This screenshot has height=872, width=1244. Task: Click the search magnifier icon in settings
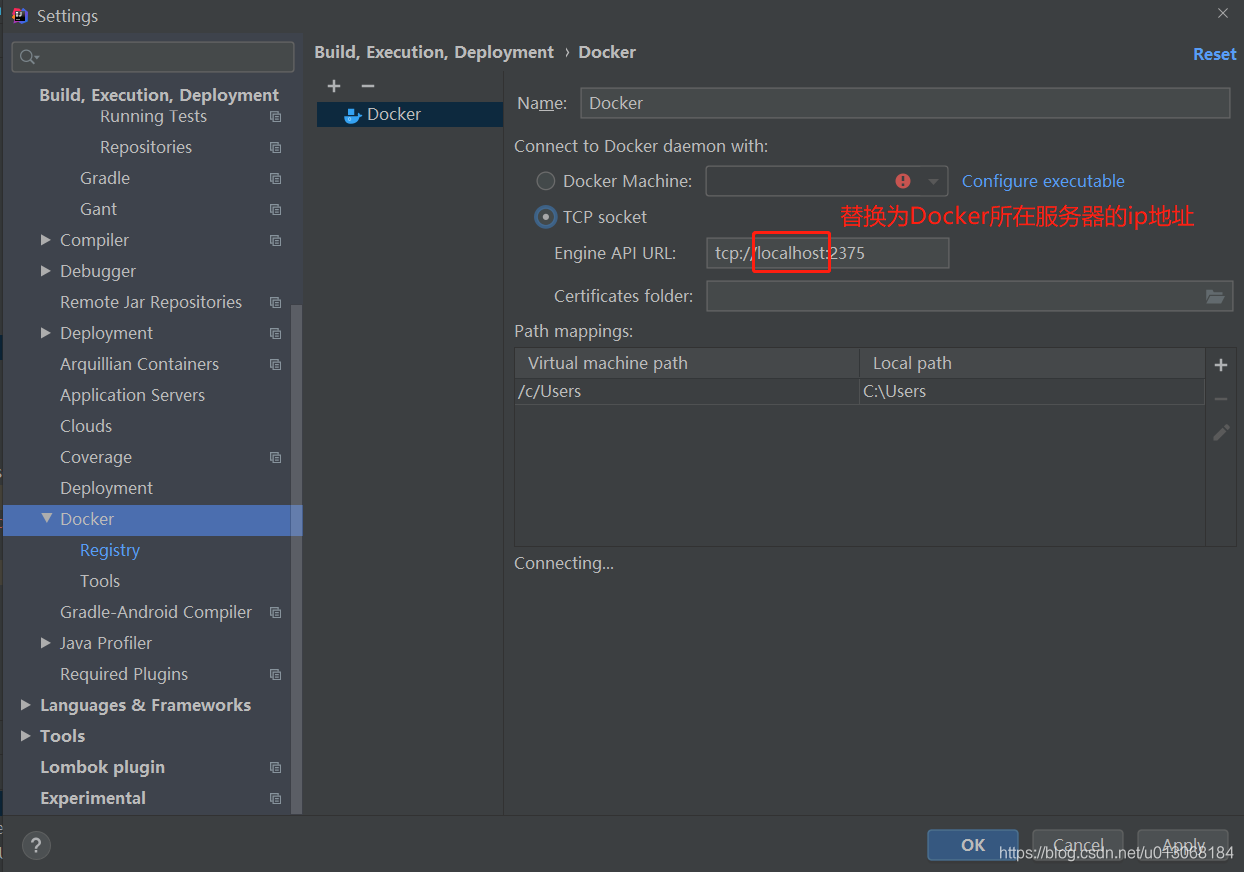29,57
